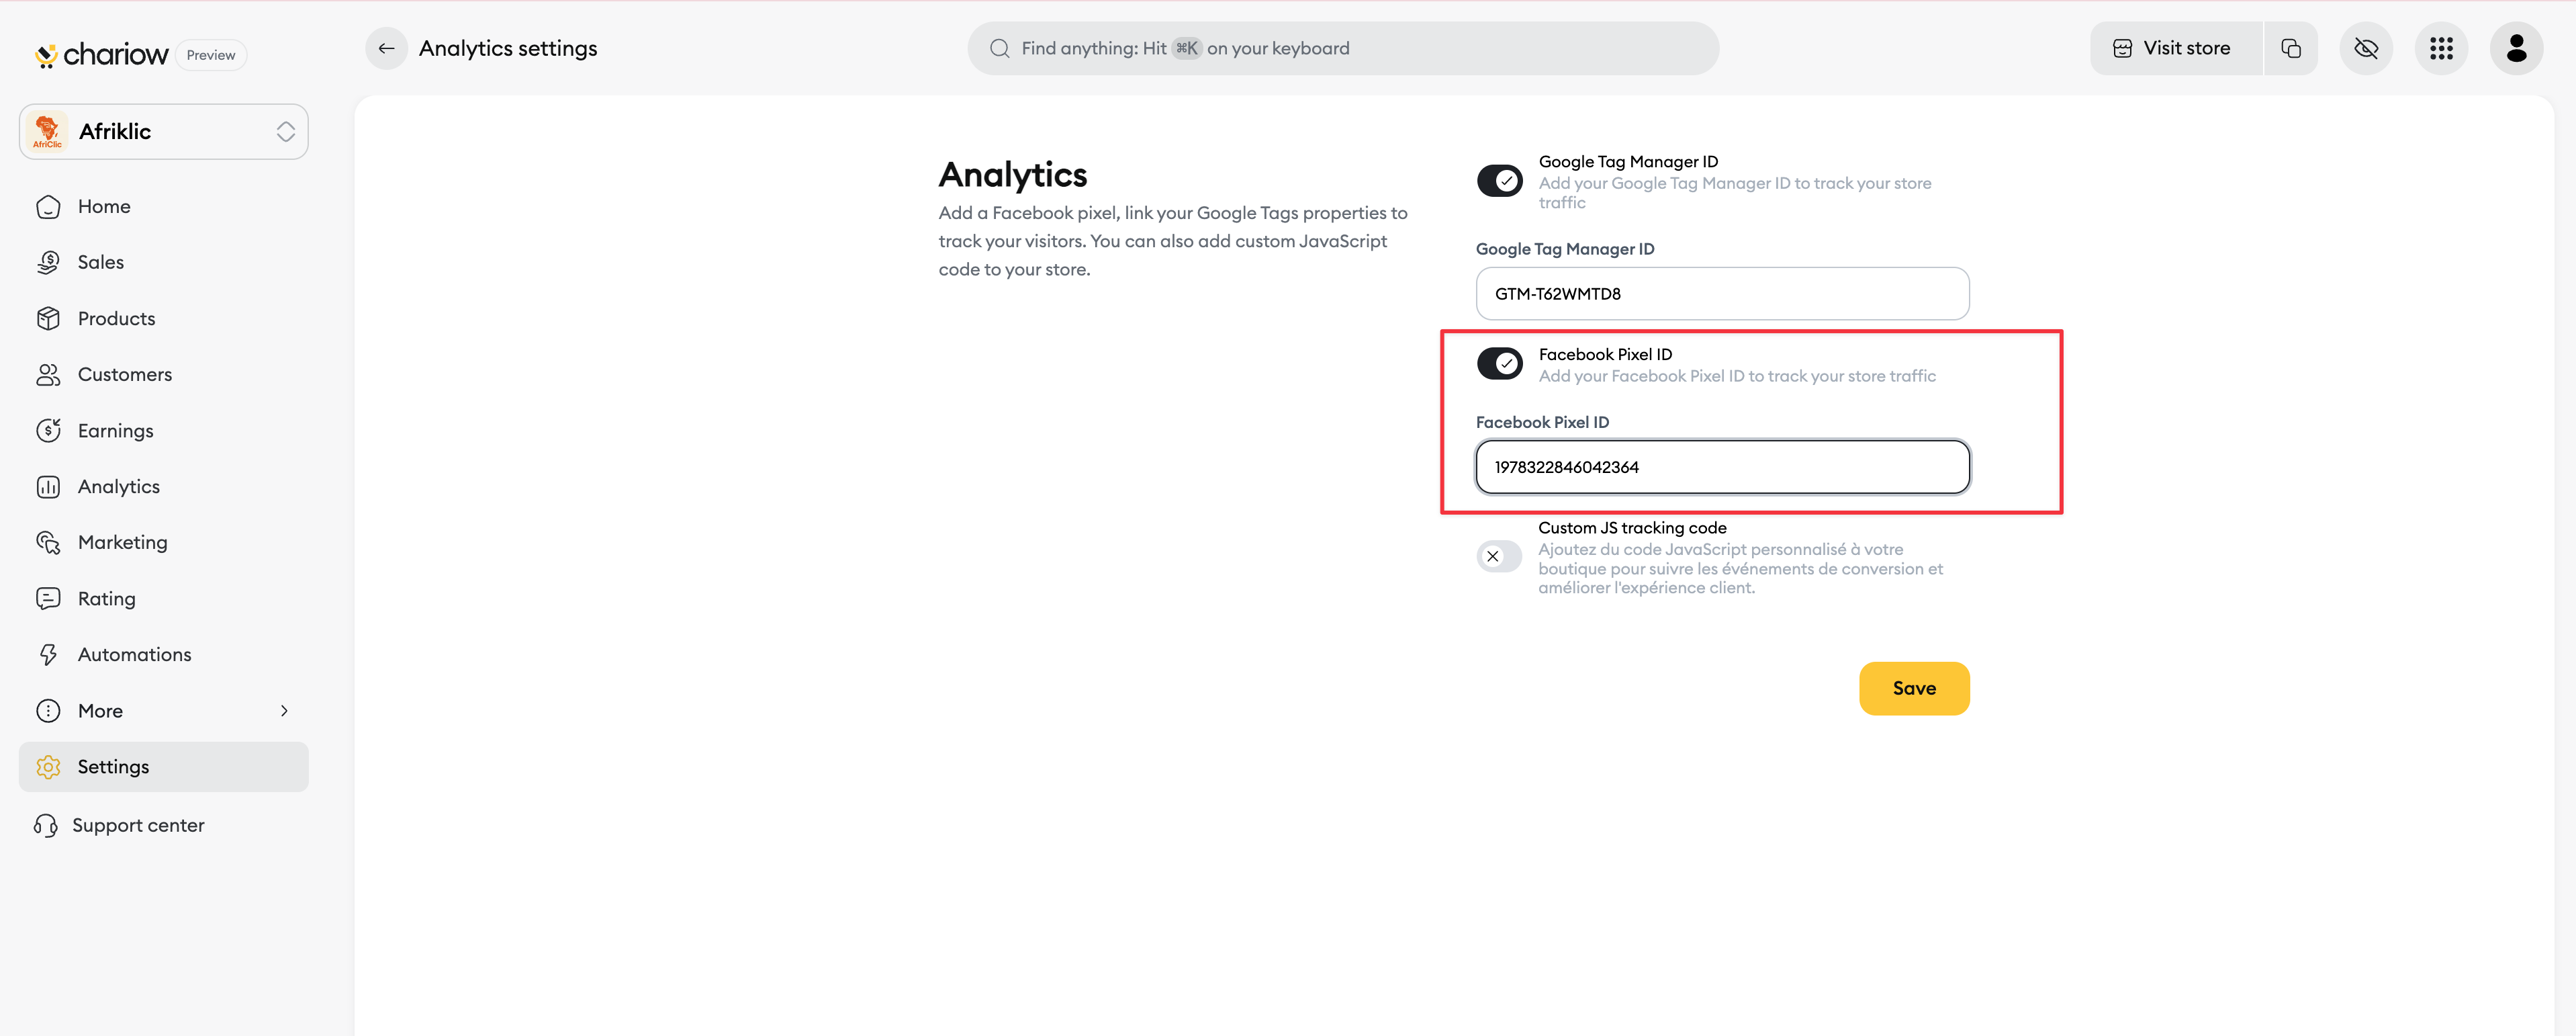The height and width of the screenshot is (1036, 2576).
Task: Open the apps grid menu icon
Action: [2441, 48]
